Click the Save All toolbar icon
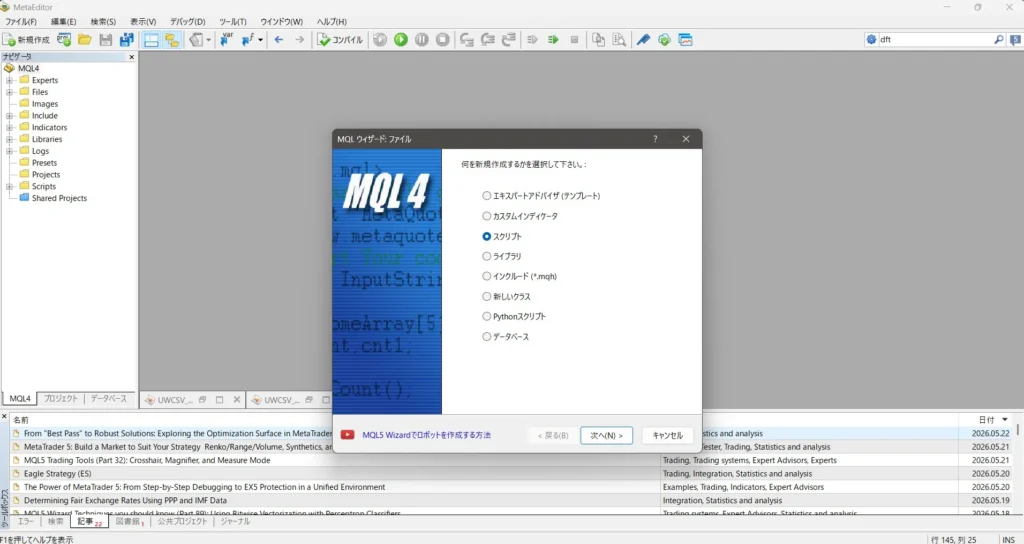Viewport: 1024px width, 544px height. [127, 40]
